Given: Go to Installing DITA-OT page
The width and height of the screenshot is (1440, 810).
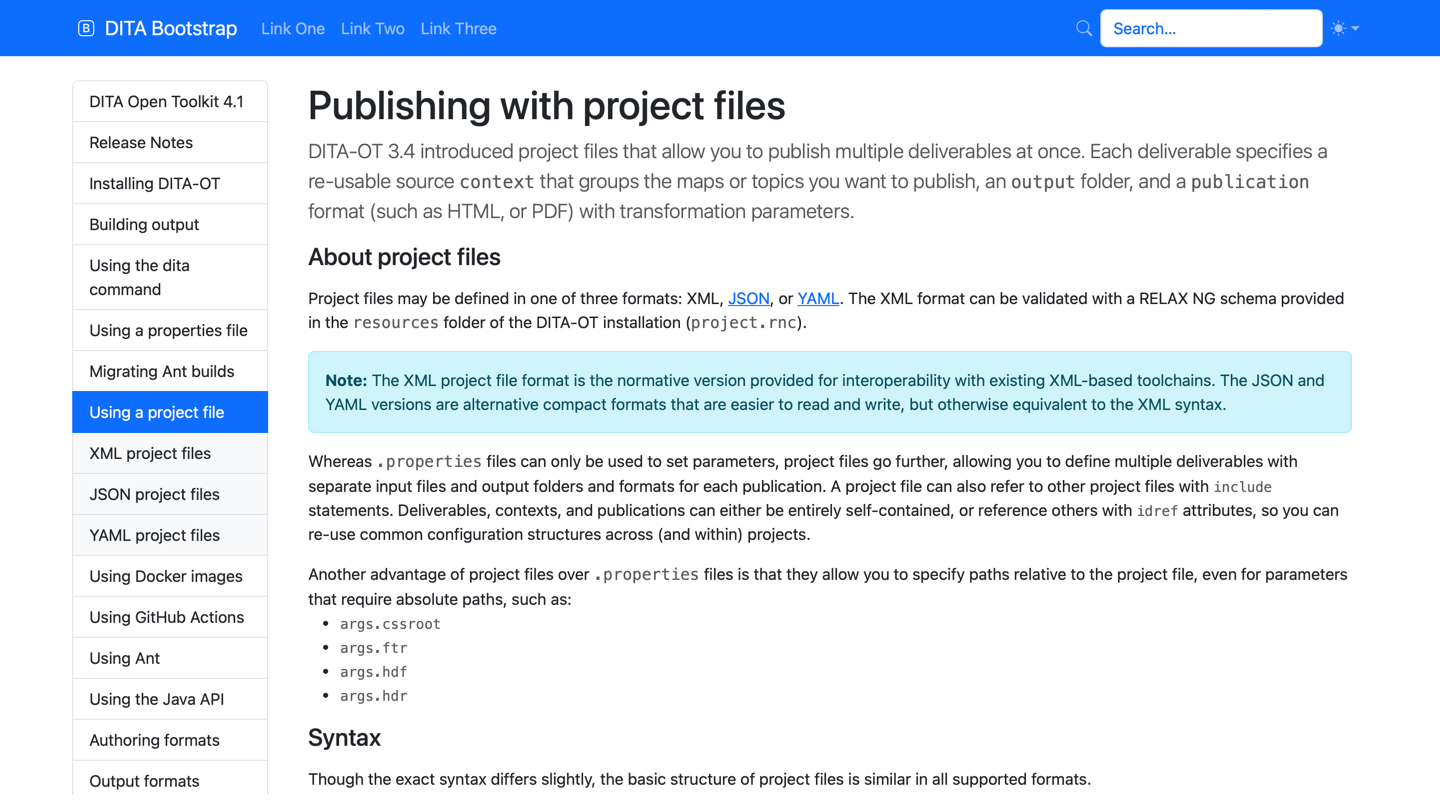Looking at the screenshot, I should pyautogui.click(x=154, y=183).
